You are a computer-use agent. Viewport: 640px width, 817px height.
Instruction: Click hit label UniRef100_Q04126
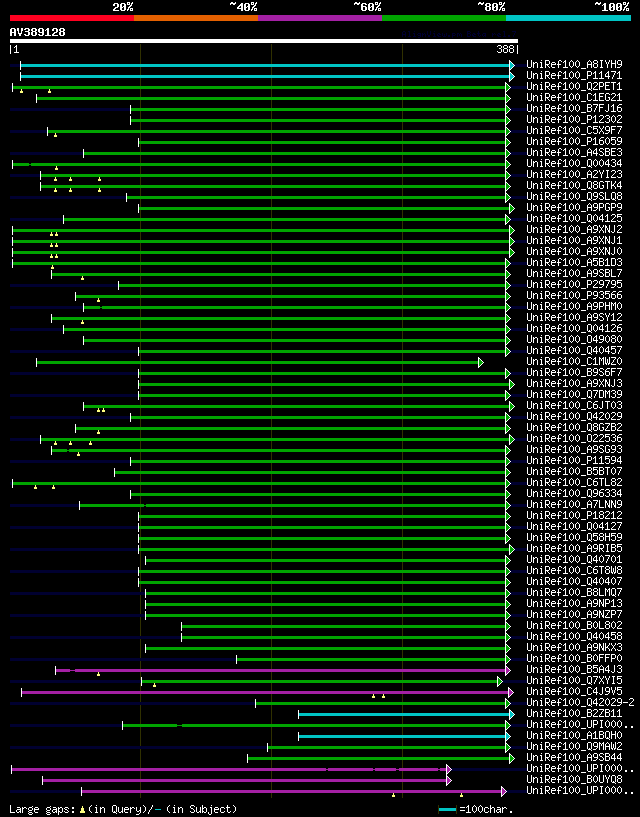574,328
